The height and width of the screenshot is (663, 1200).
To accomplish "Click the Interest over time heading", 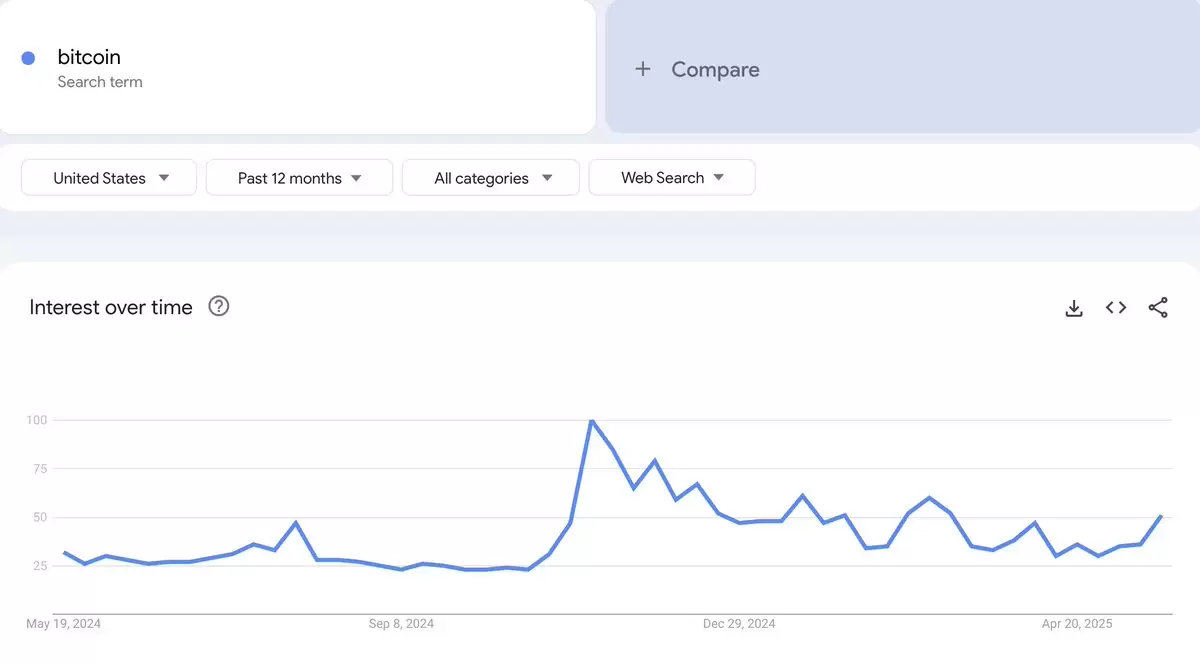I will [x=111, y=307].
